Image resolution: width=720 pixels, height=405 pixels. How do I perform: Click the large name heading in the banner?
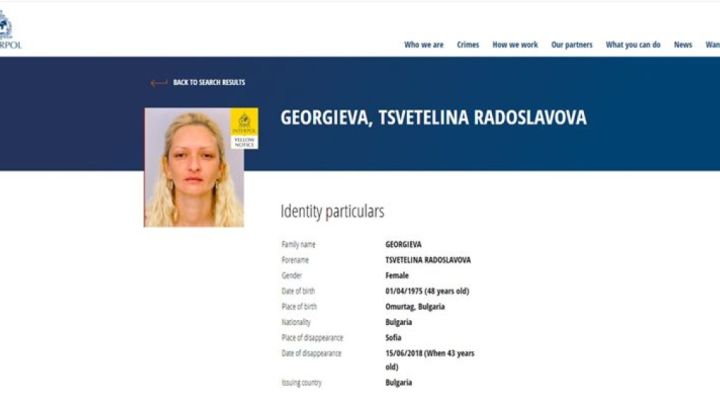click(x=433, y=118)
